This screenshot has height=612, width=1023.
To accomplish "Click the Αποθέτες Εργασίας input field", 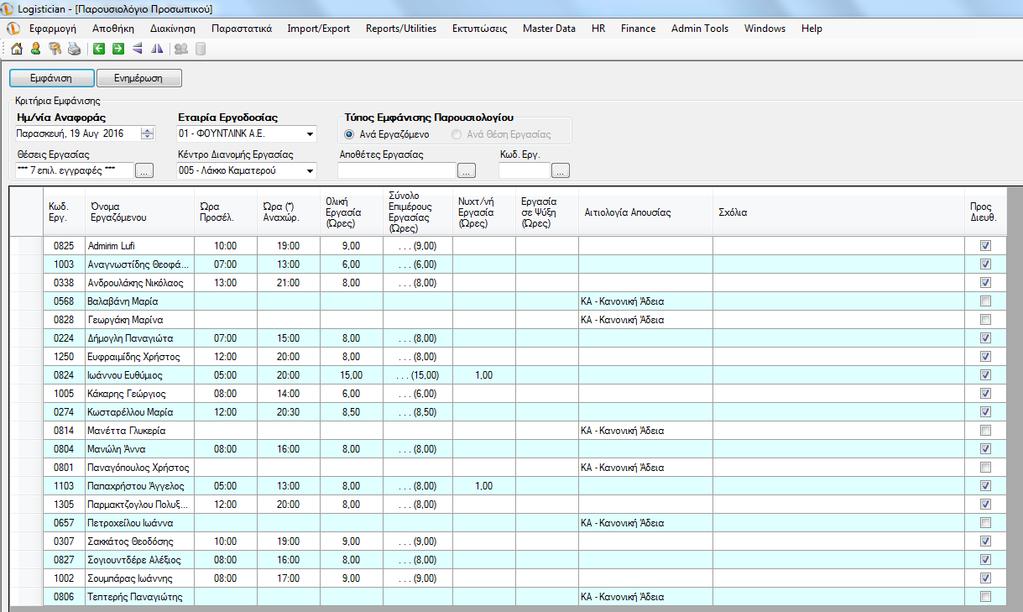I will tap(397, 171).
